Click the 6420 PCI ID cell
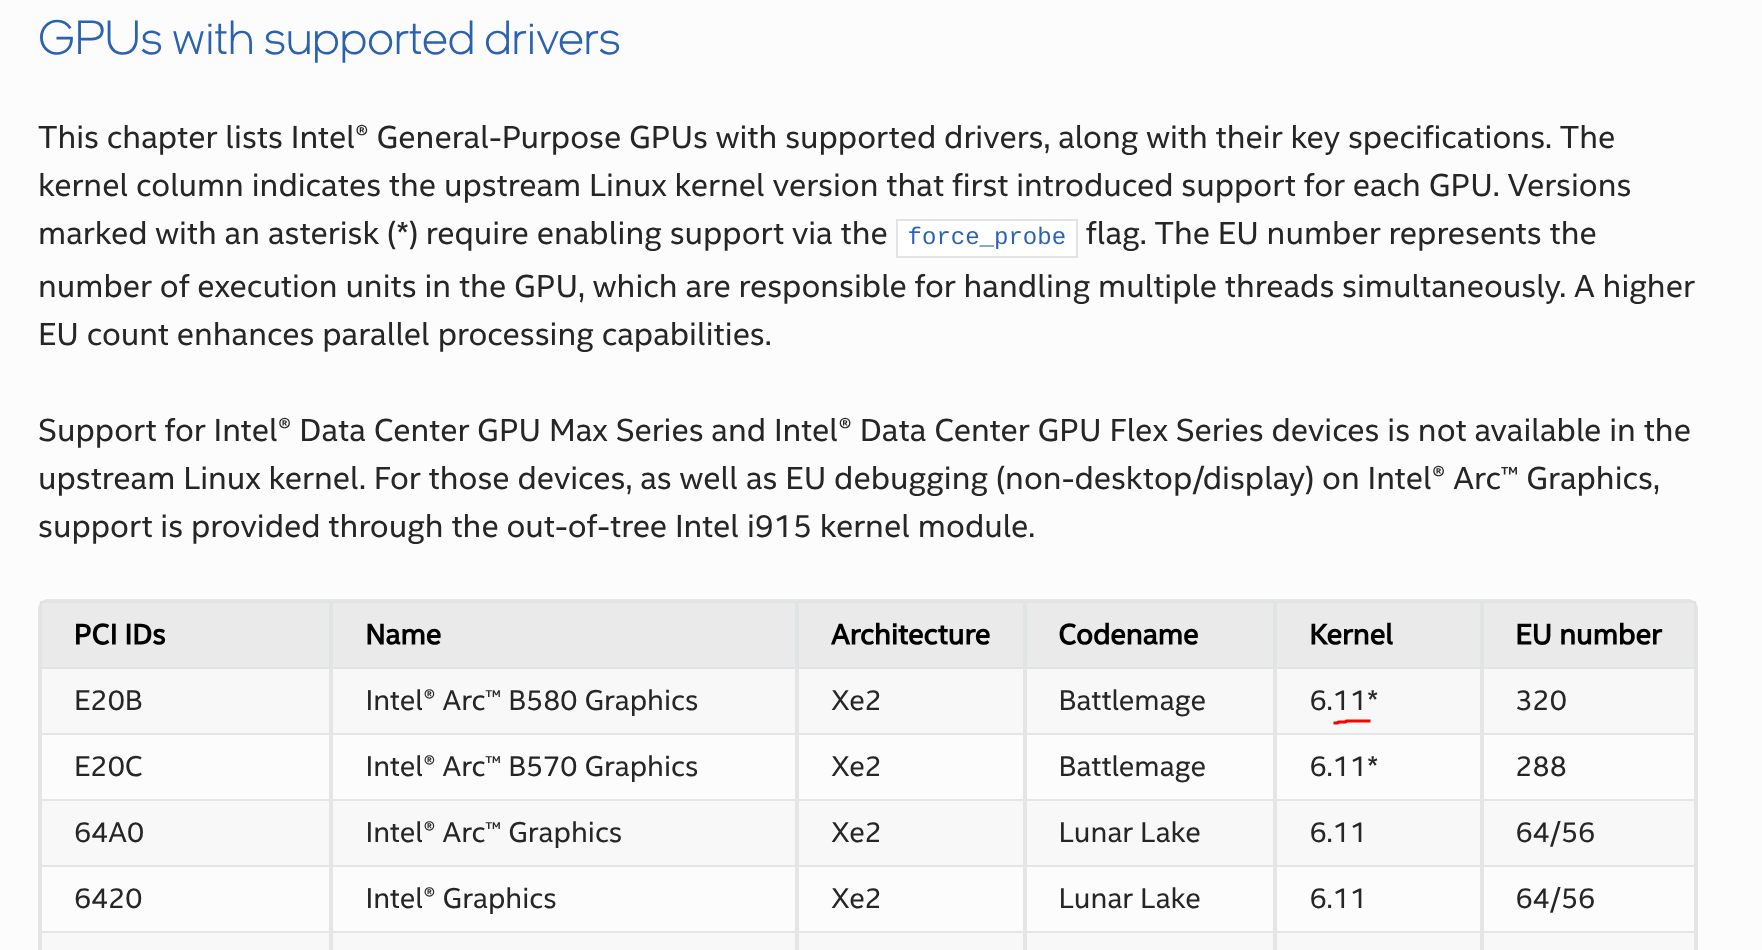This screenshot has height=950, width=1762. pos(108,899)
